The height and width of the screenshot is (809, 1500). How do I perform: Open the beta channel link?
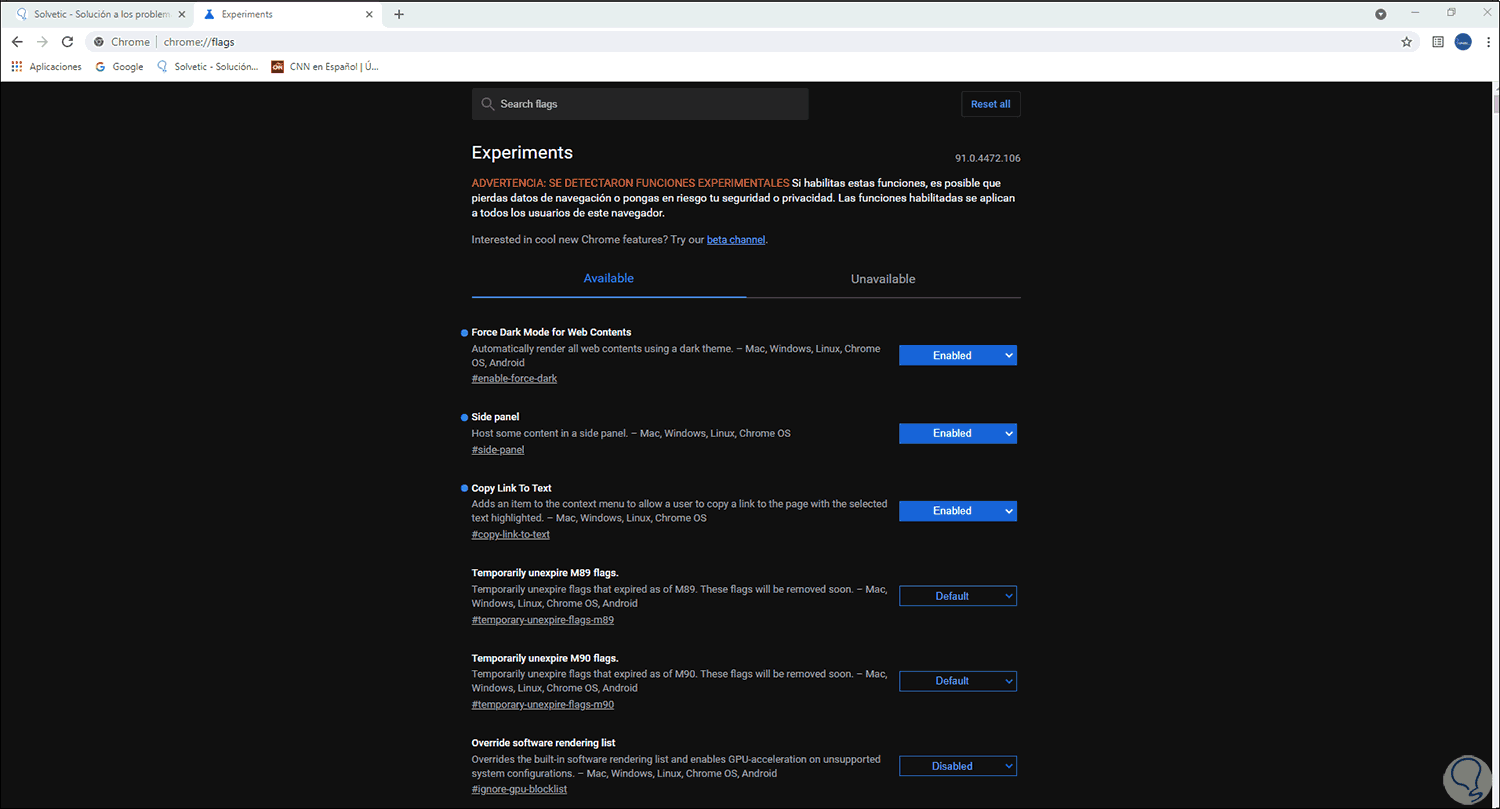pos(736,240)
